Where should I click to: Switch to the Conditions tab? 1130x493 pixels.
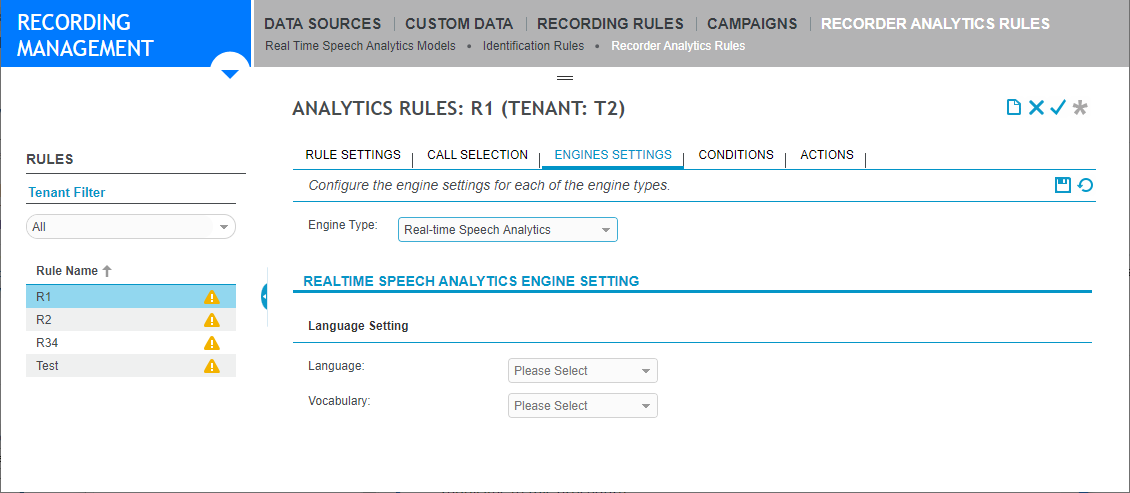pos(736,155)
